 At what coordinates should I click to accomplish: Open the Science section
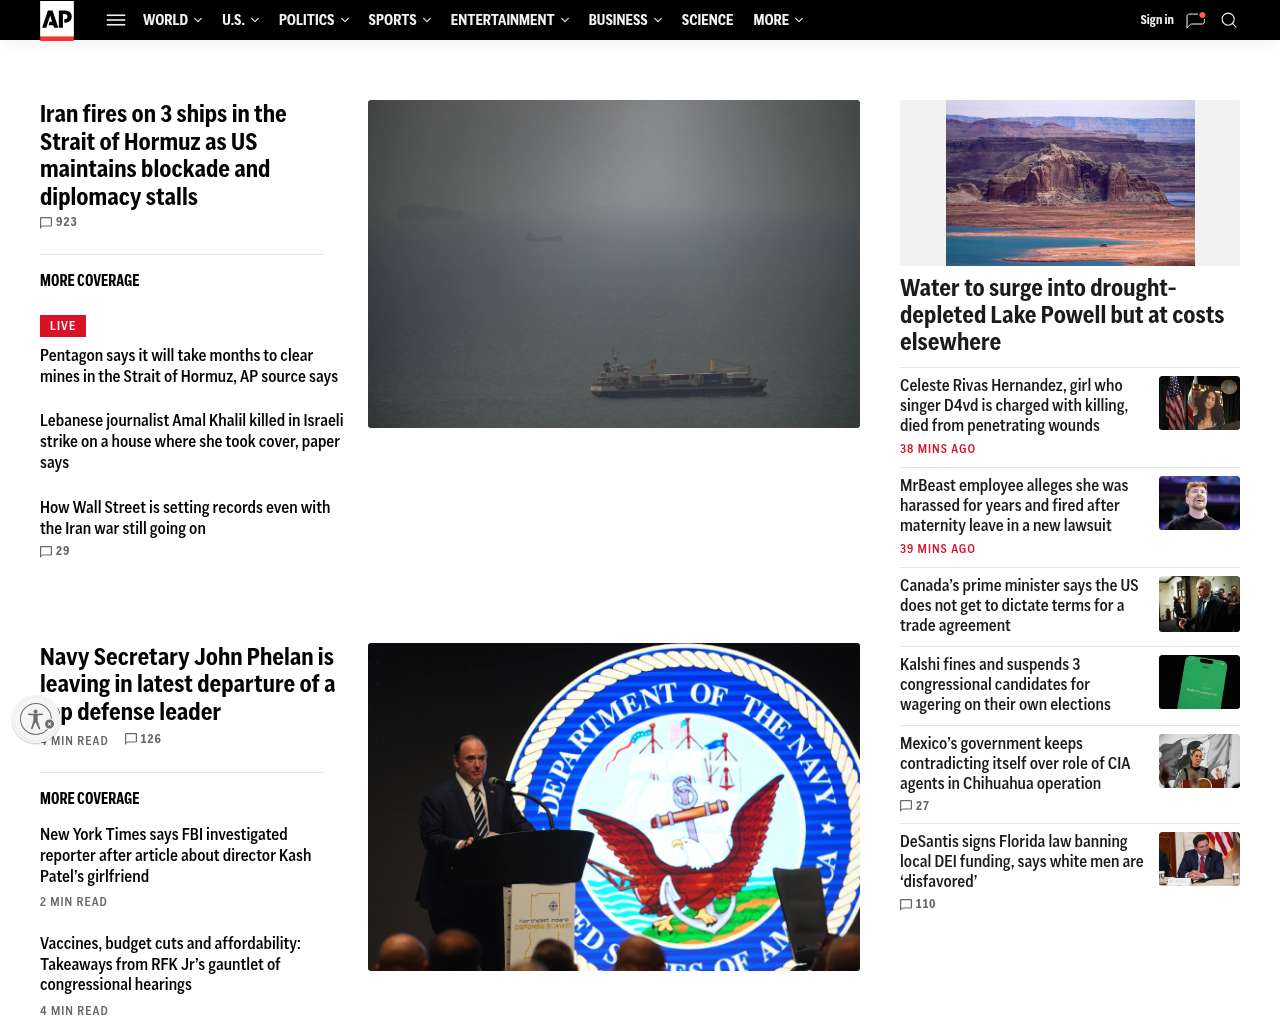pyautogui.click(x=707, y=20)
